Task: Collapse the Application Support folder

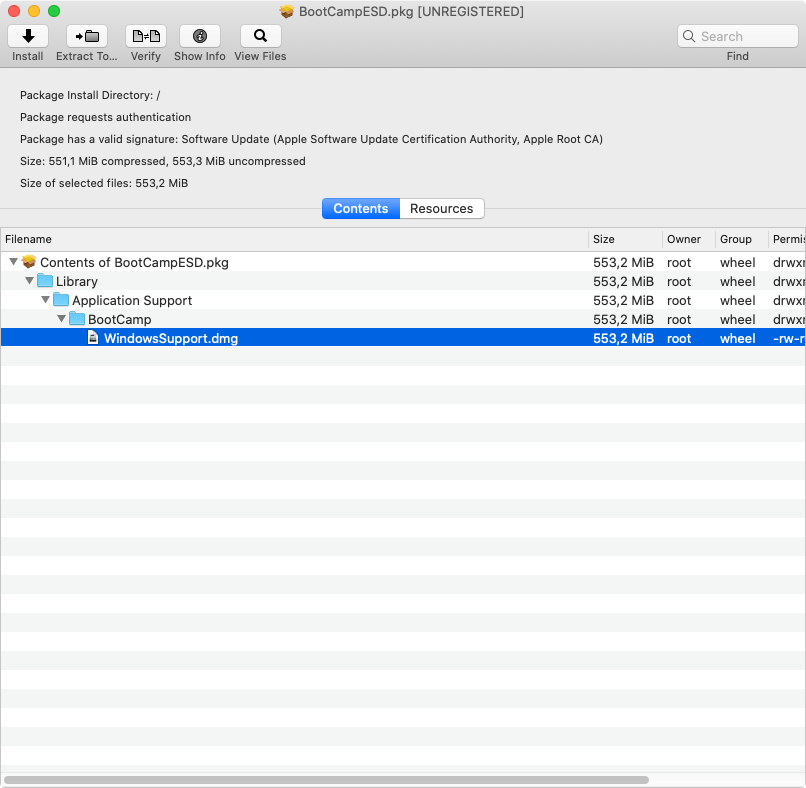Action: [x=45, y=300]
